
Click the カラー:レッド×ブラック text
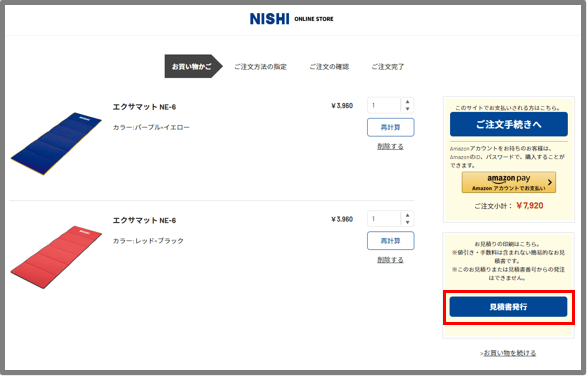pos(148,241)
